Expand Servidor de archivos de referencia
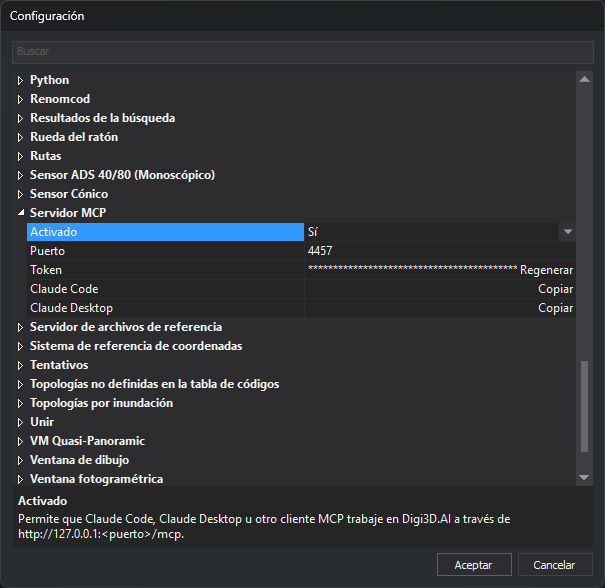This screenshot has width=605, height=588. point(20,328)
